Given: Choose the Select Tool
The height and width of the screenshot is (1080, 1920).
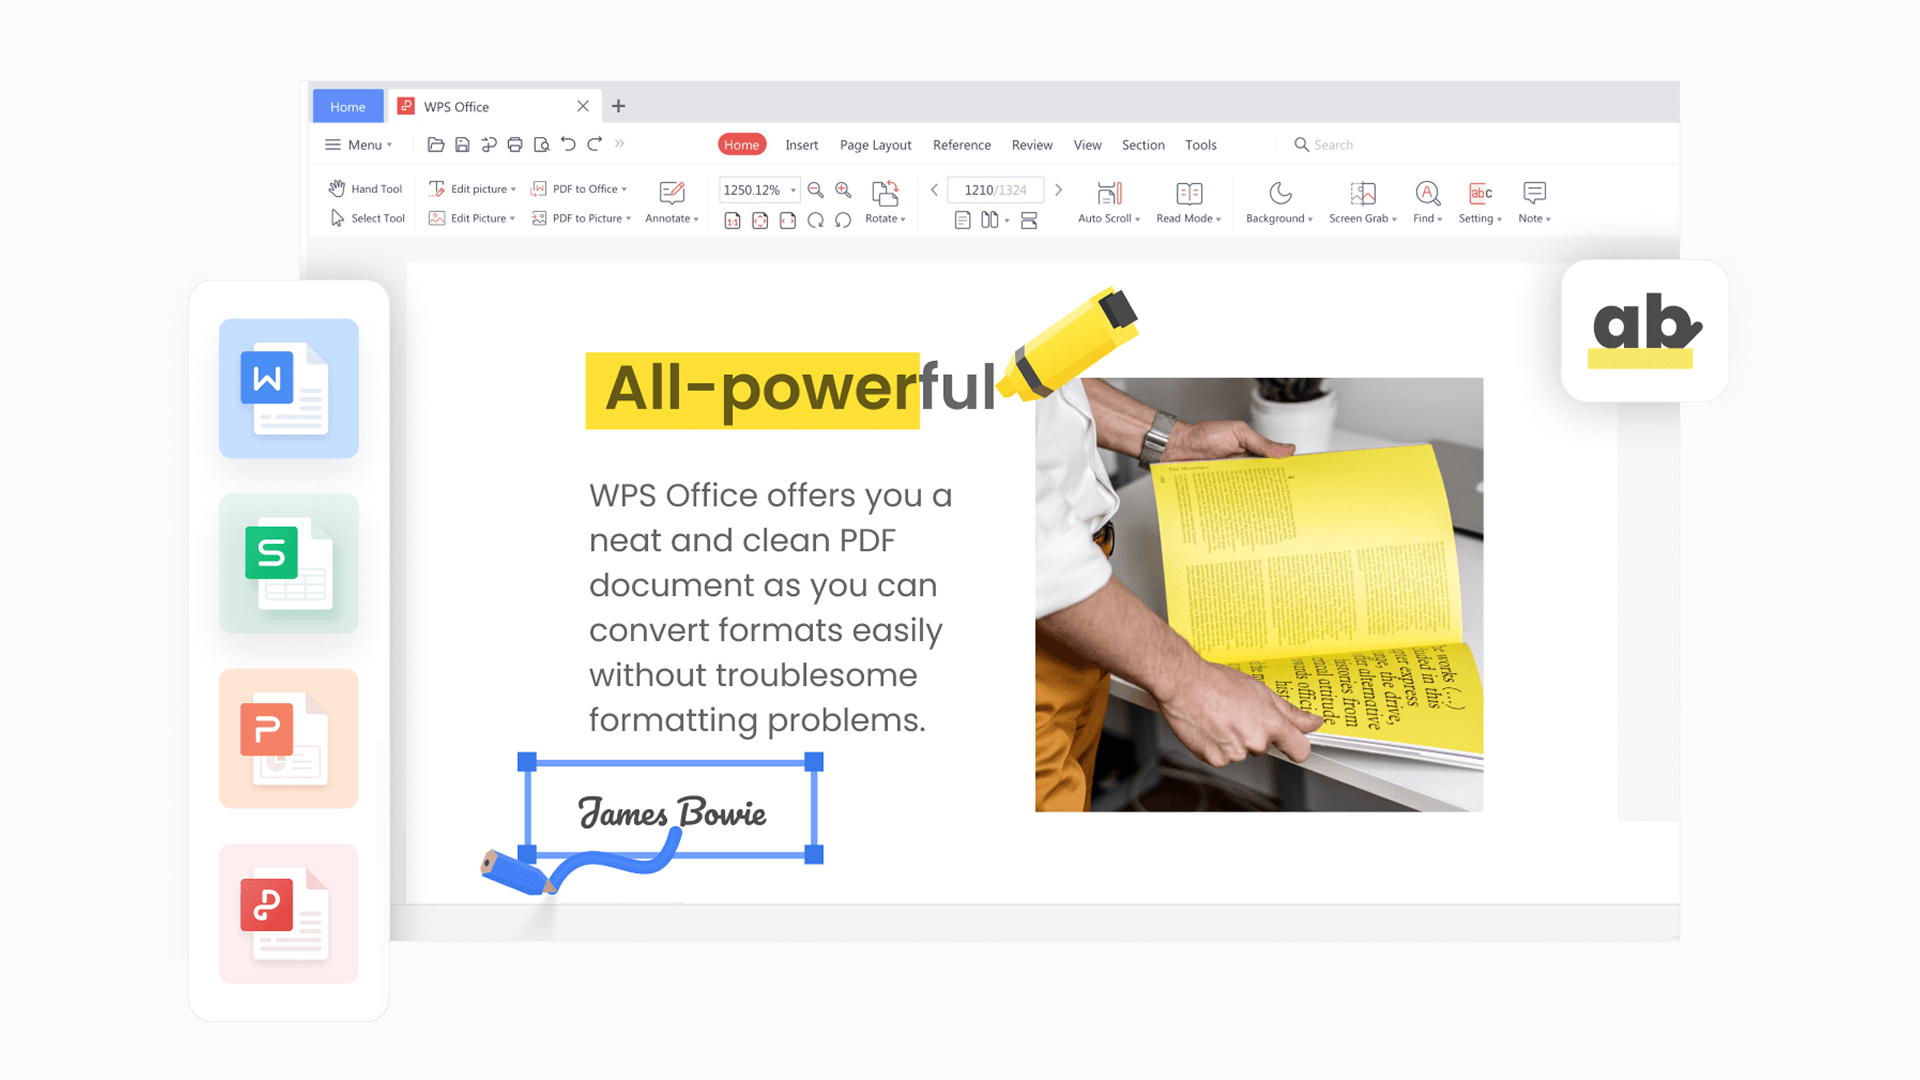Looking at the screenshot, I should click(367, 219).
